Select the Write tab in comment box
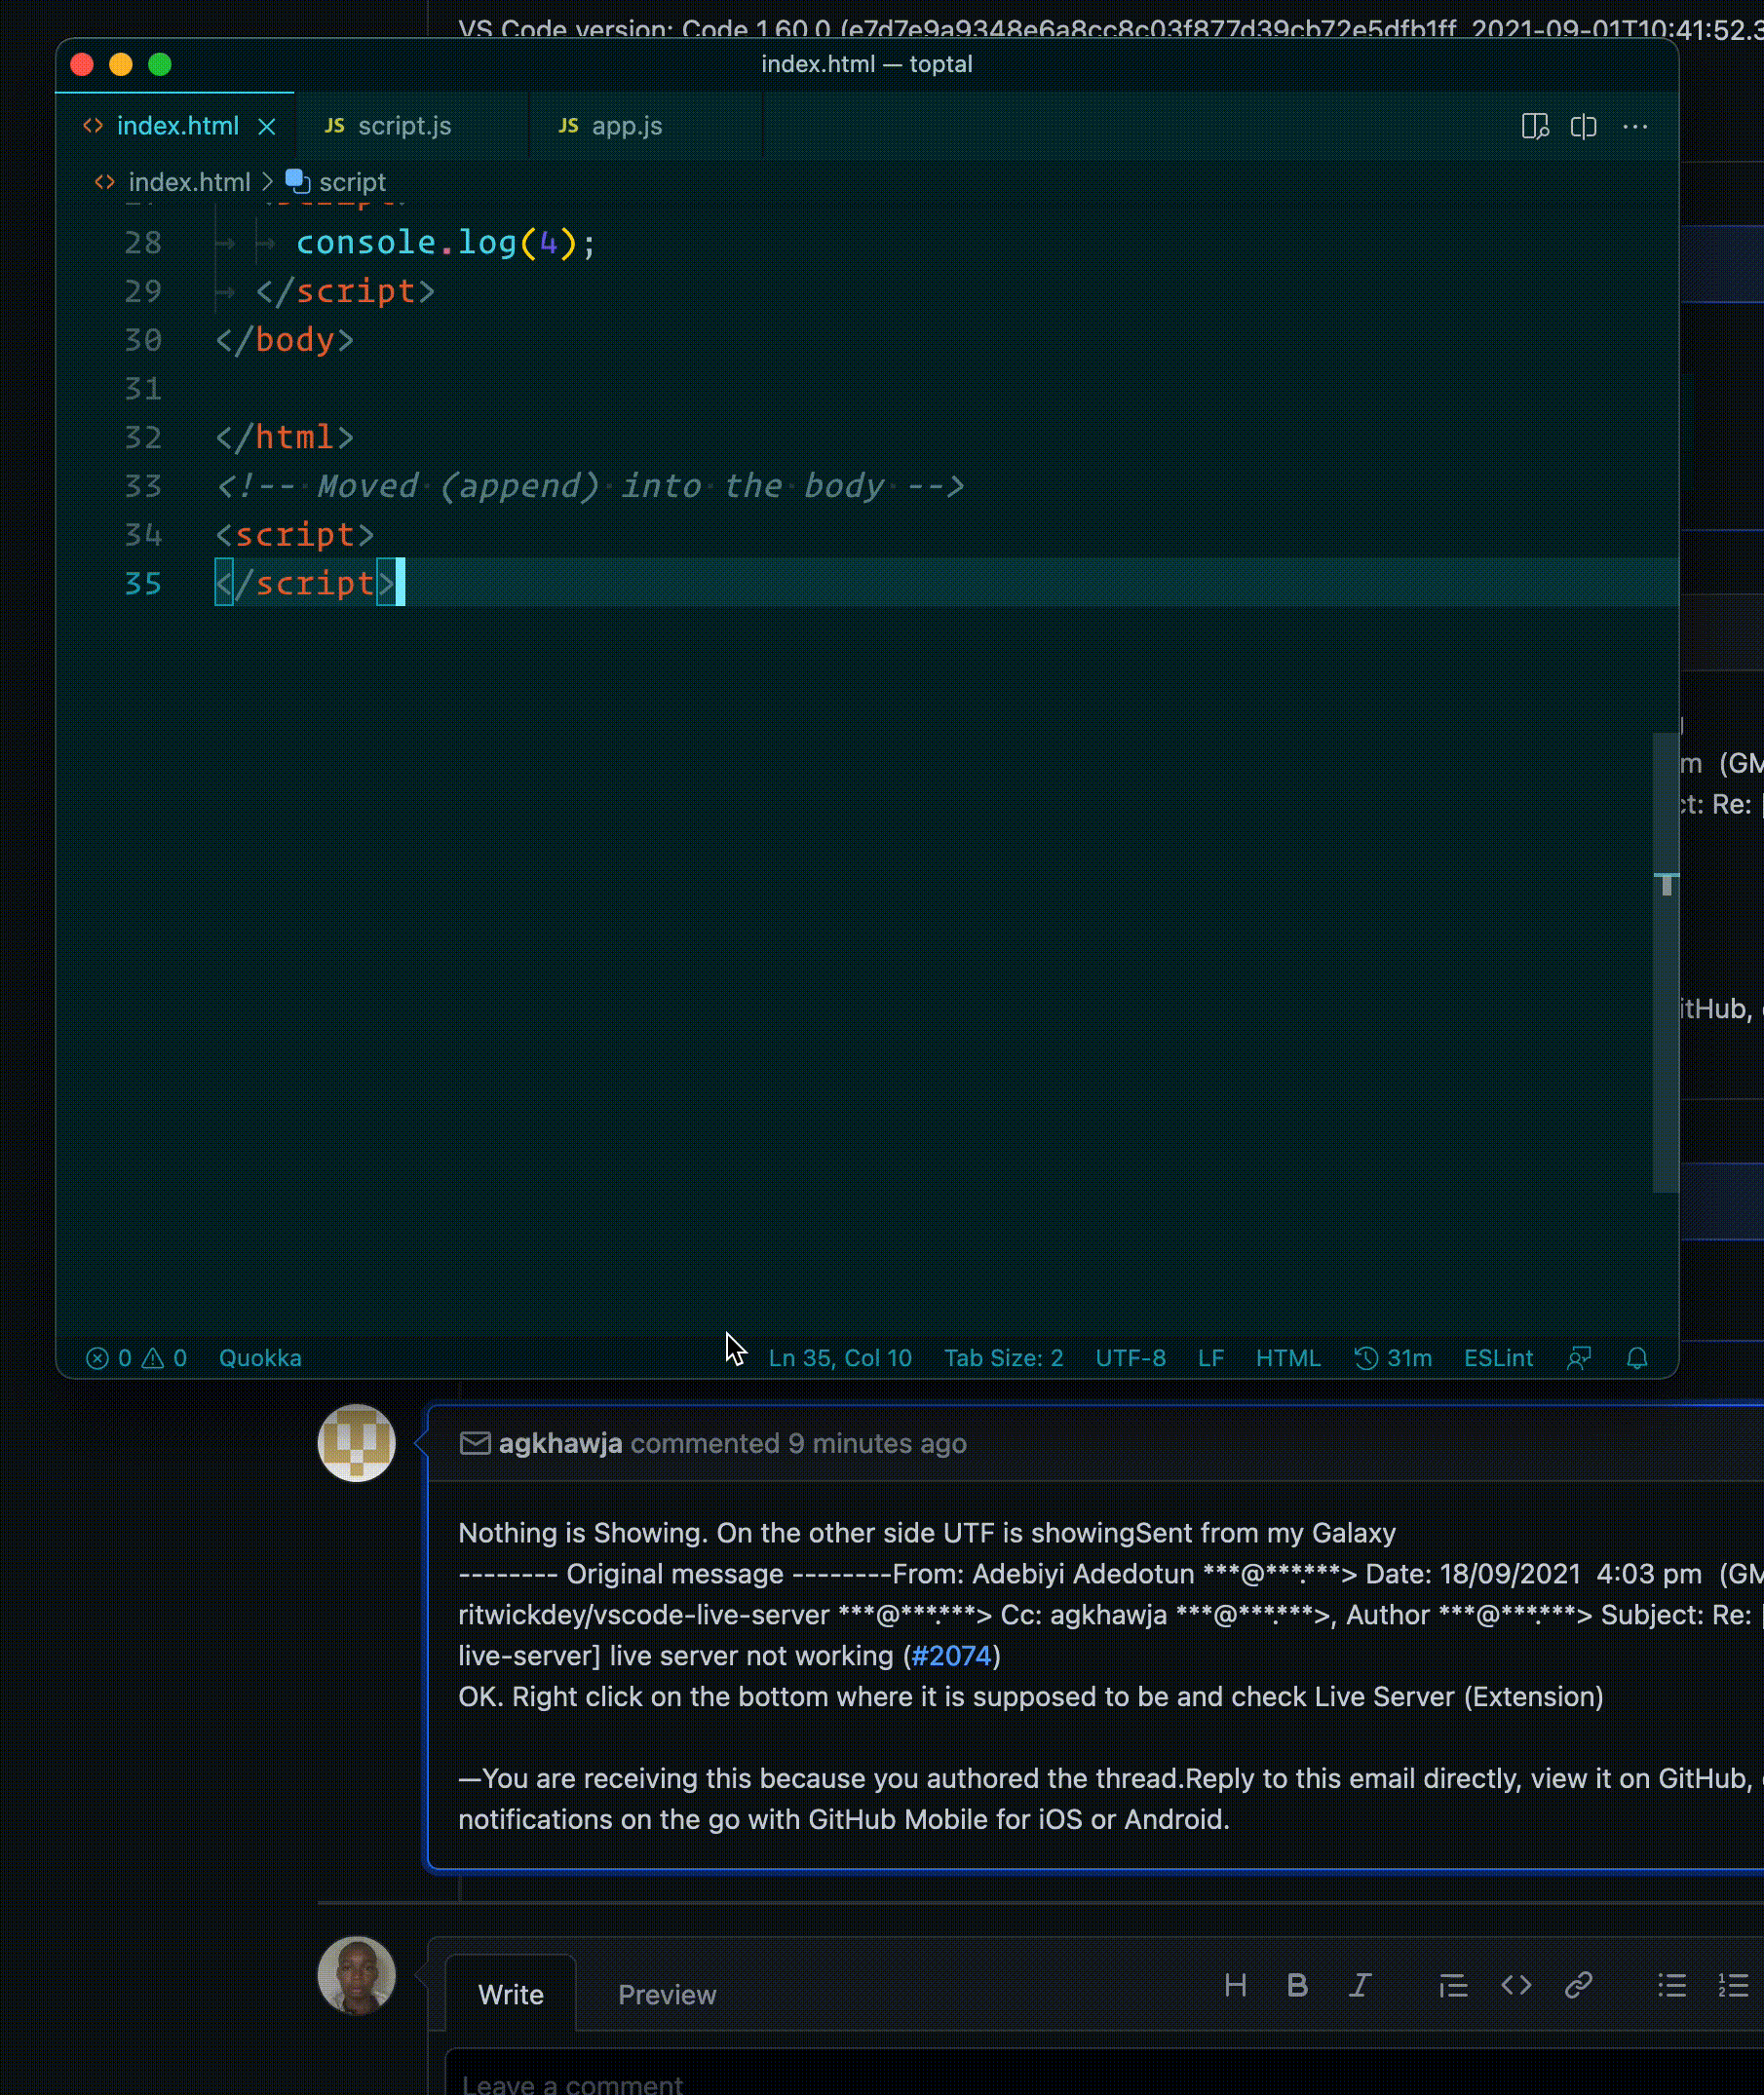 [511, 1994]
